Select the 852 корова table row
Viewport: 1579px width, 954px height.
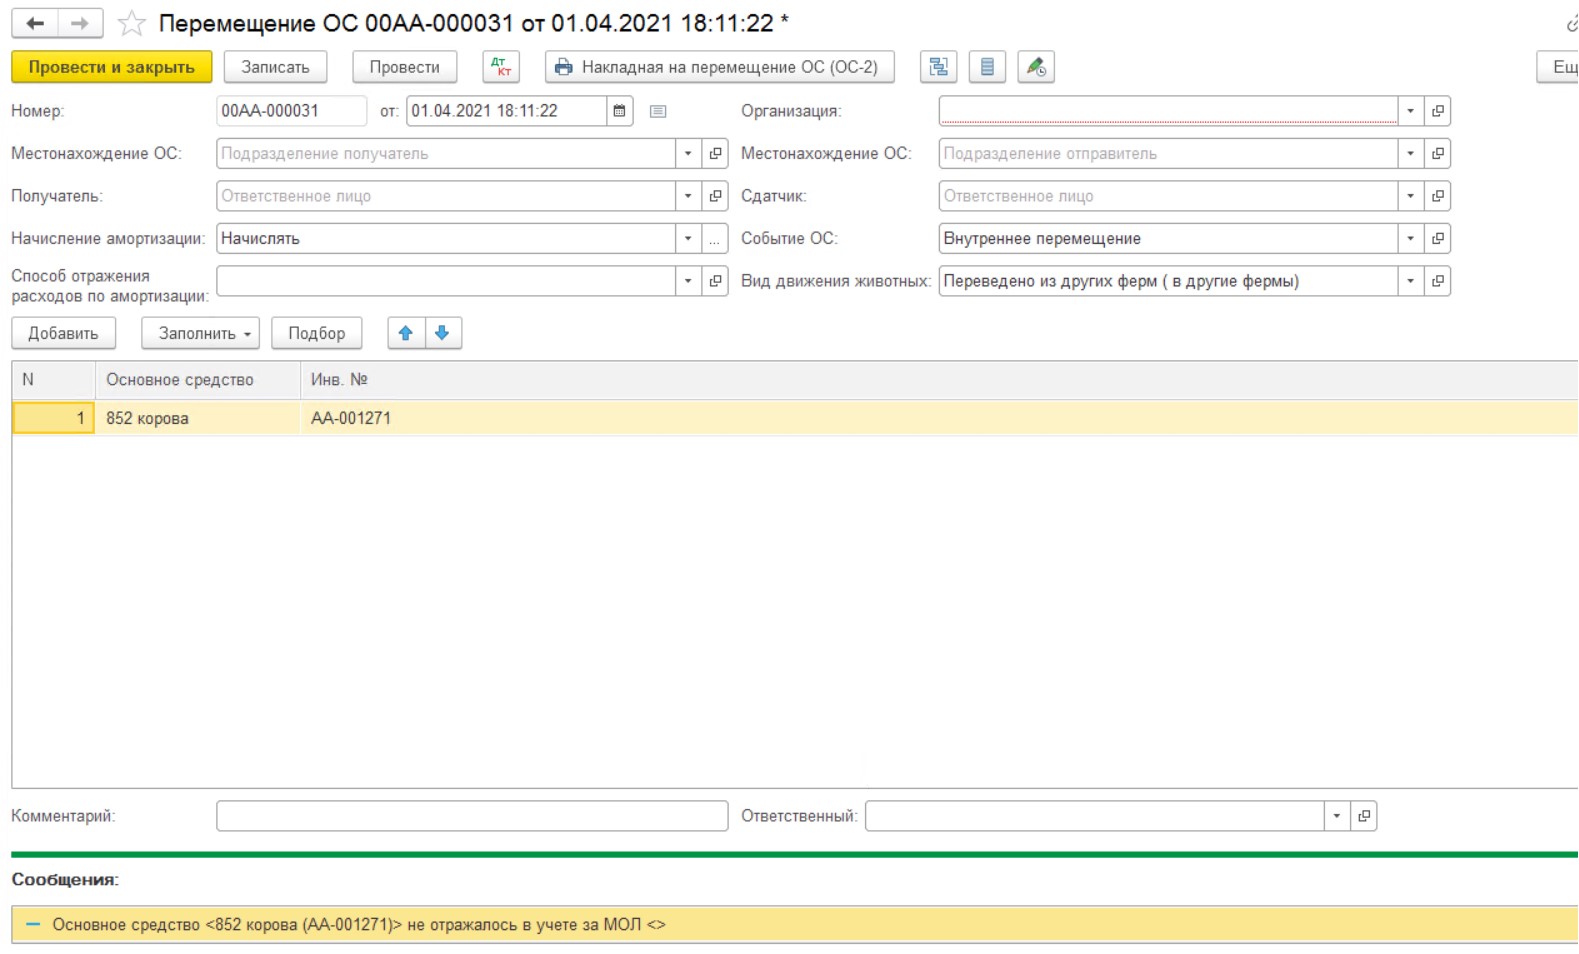tap(147, 418)
